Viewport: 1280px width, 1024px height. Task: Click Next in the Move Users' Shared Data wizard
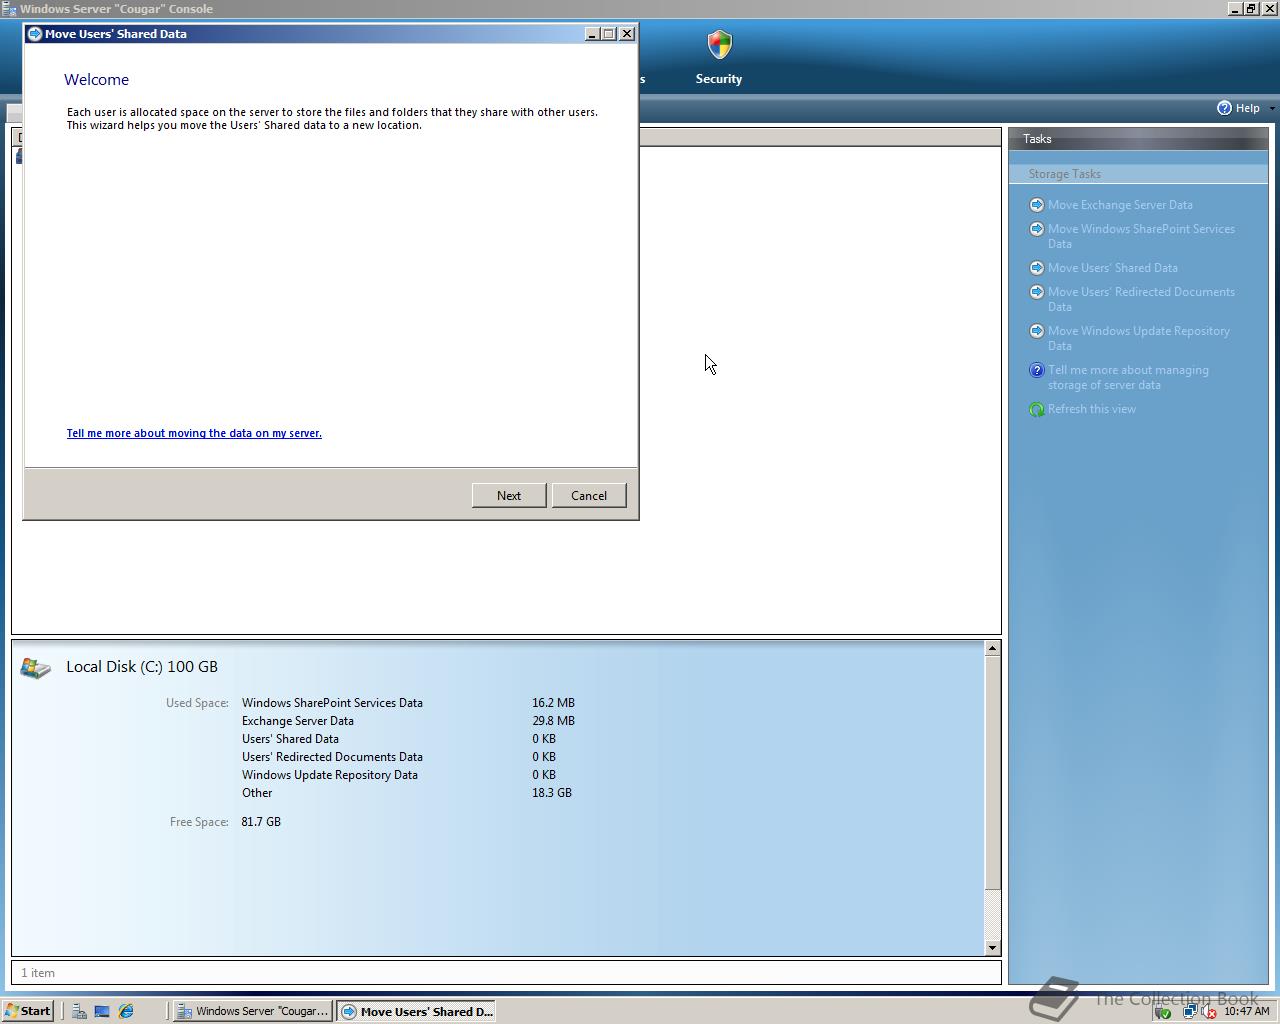tap(509, 495)
